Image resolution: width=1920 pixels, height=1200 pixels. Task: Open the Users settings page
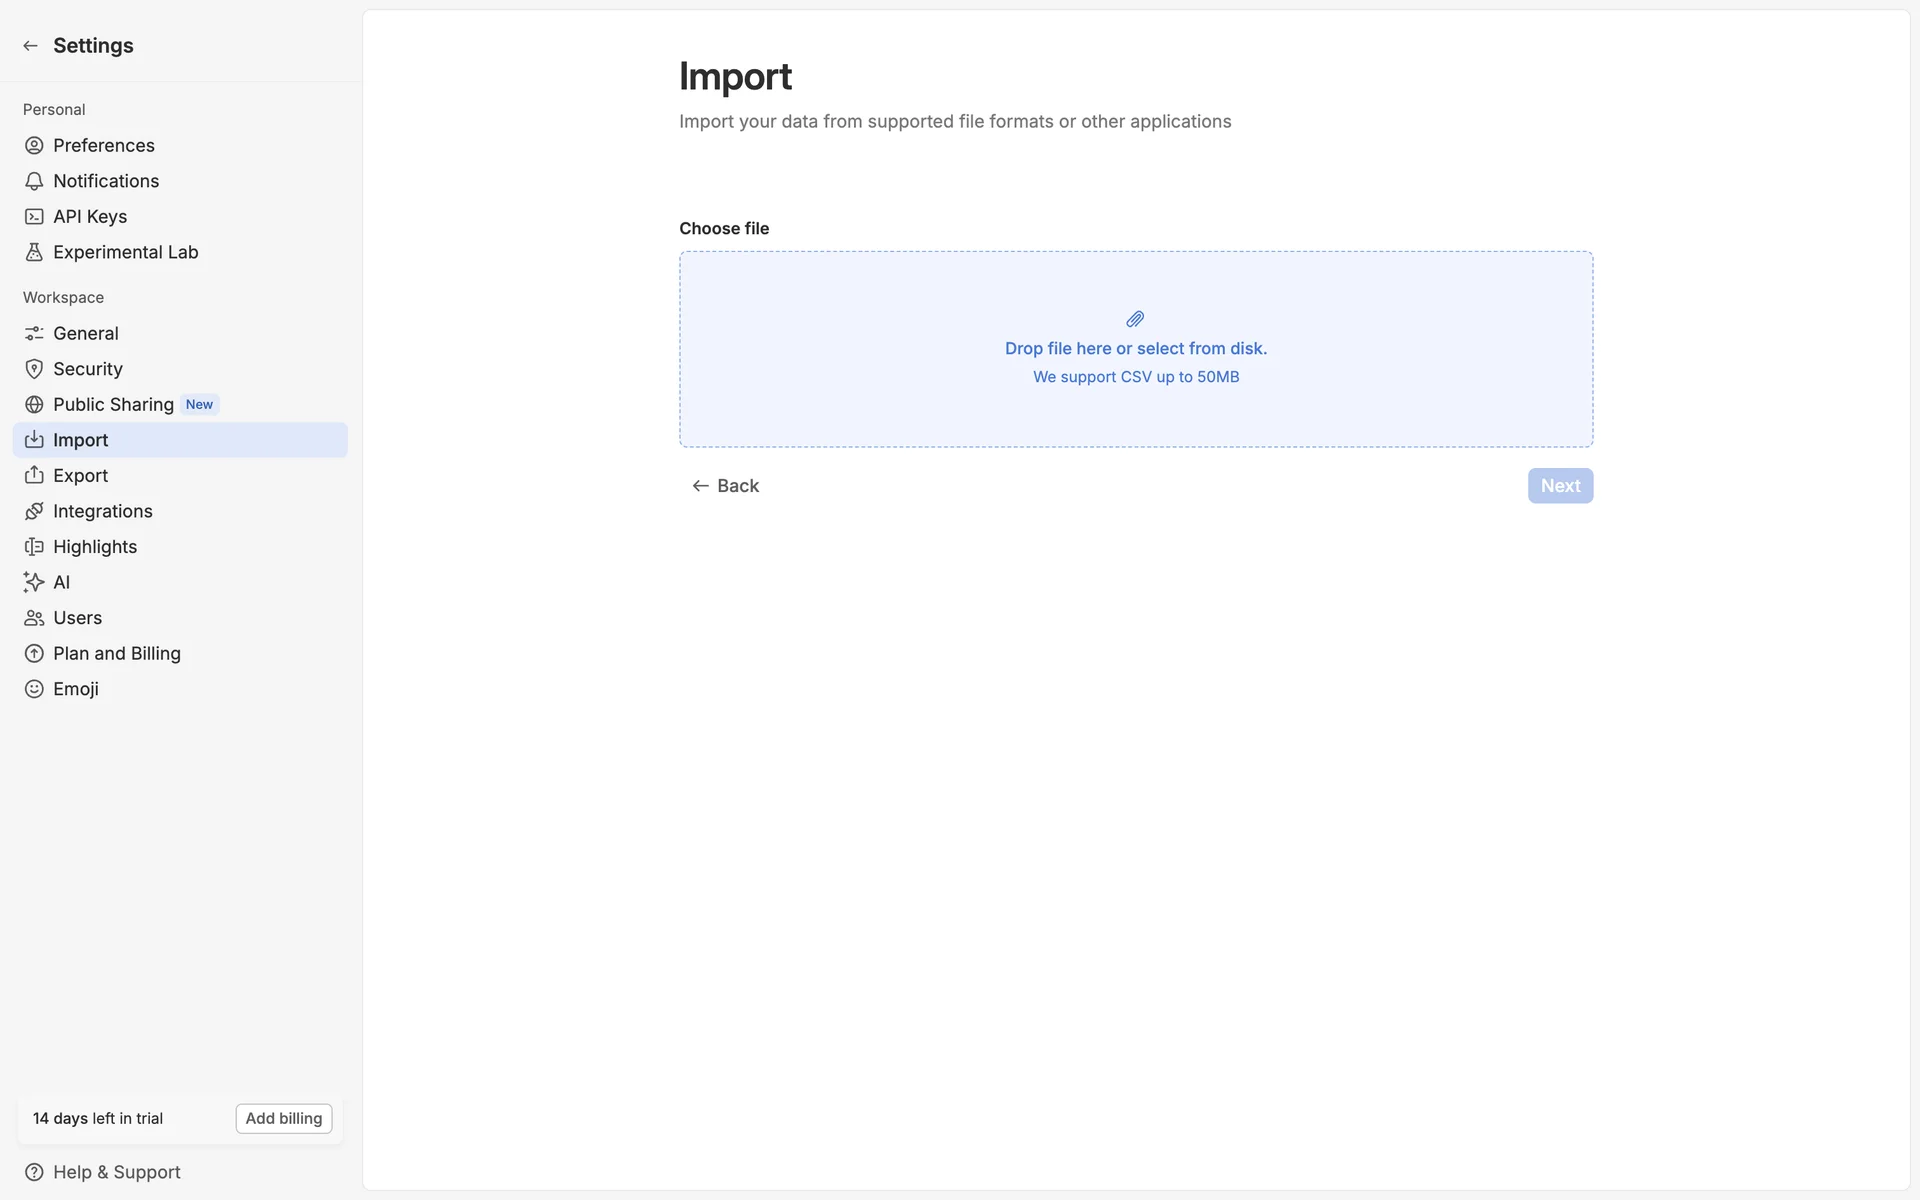(77, 618)
